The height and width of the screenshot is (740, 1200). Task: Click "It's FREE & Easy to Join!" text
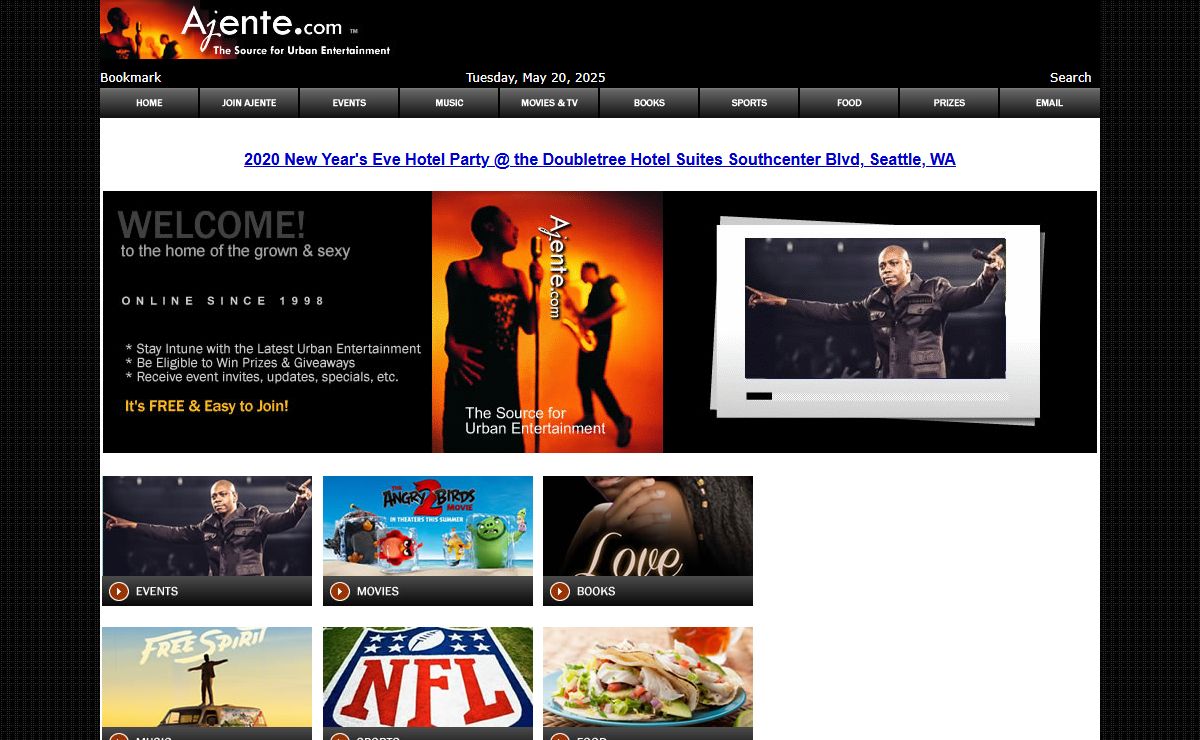pos(207,406)
